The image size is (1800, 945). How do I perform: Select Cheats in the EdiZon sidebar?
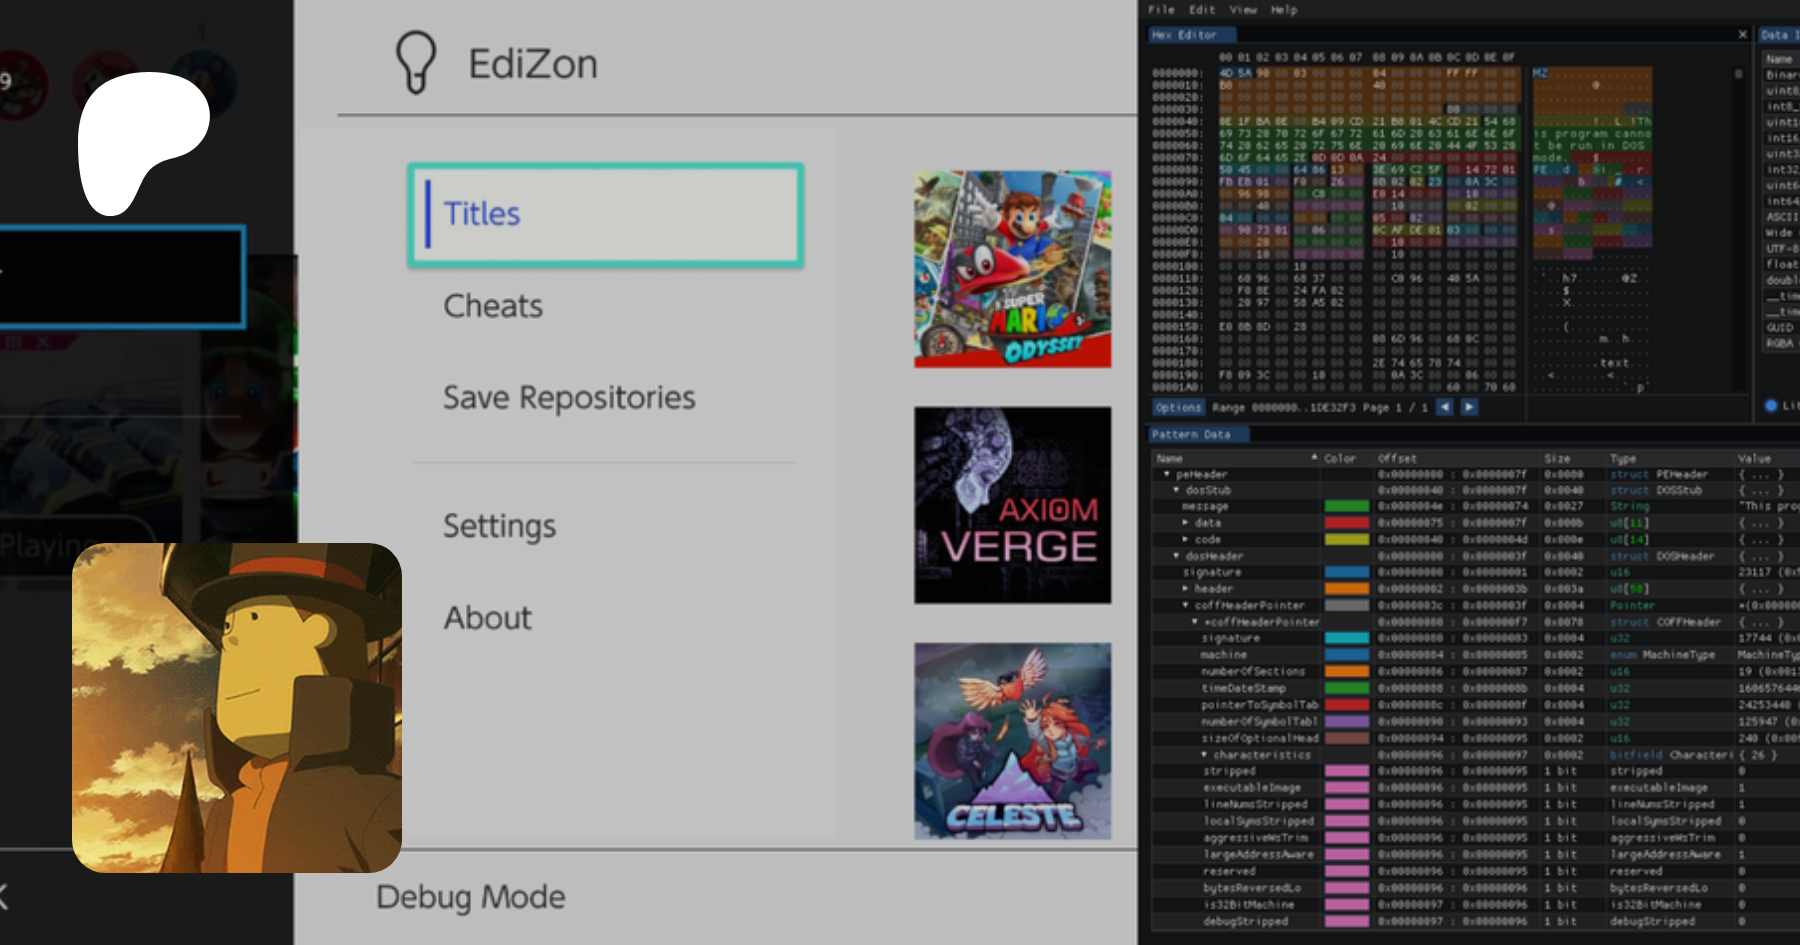[x=493, y=306]
